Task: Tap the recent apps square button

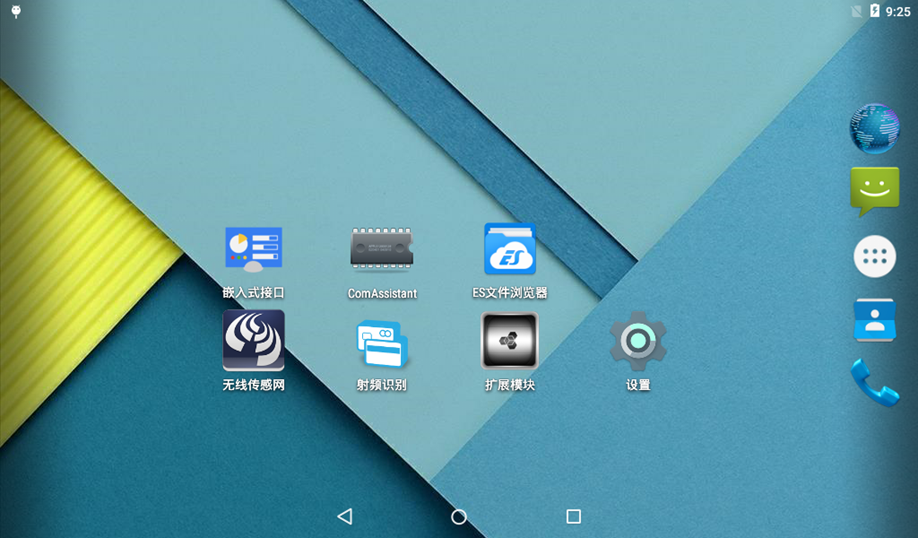Action: (574, 516)
